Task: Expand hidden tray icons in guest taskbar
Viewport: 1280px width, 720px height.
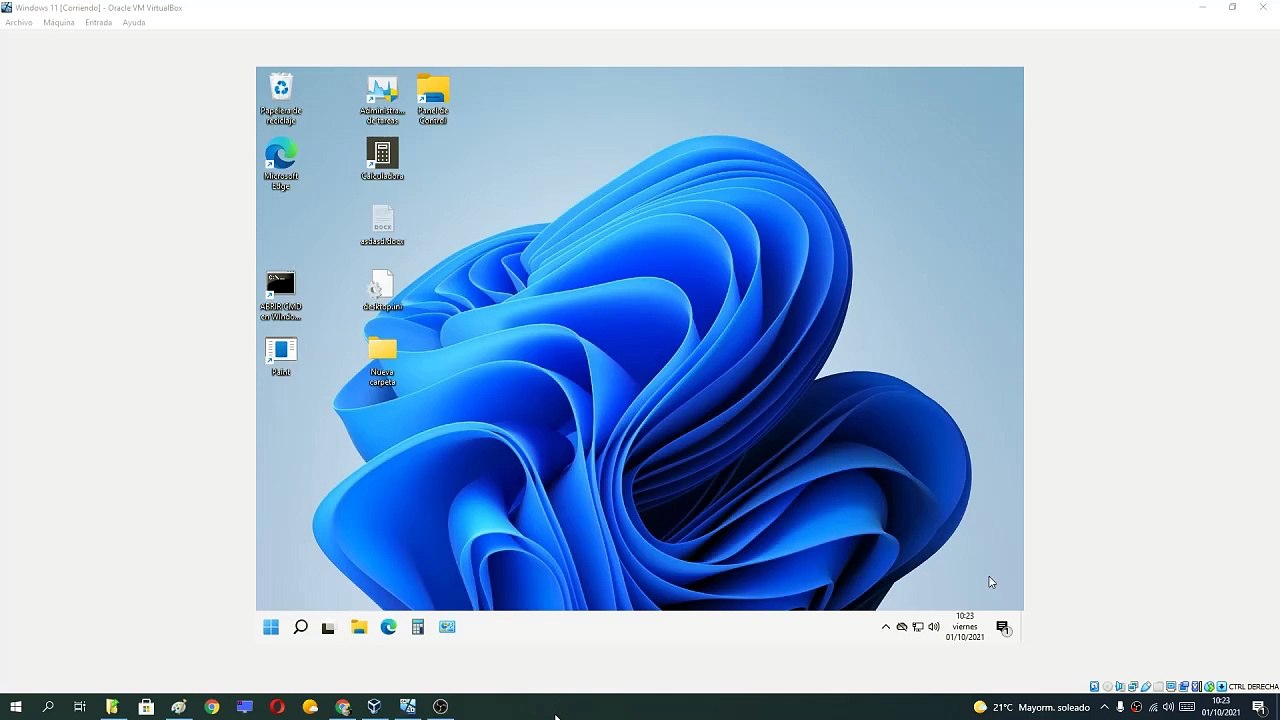Action: [885, 627]
